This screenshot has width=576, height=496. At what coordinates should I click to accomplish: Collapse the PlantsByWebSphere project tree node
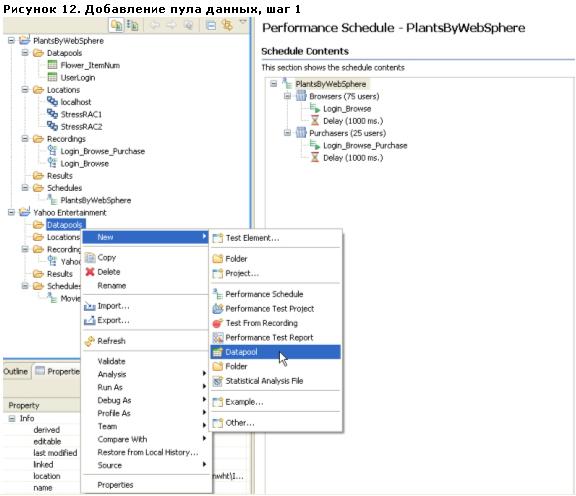[11, 40]
